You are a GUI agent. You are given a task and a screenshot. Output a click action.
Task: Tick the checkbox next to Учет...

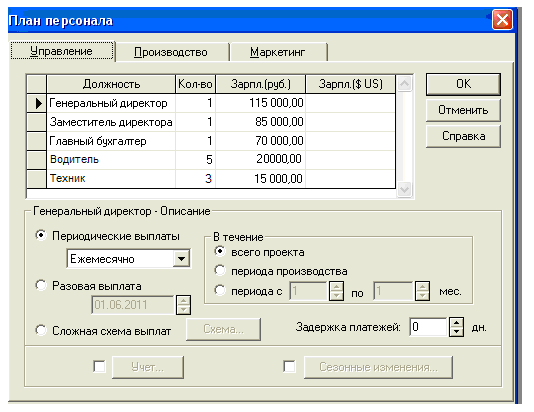pos(99,367)
